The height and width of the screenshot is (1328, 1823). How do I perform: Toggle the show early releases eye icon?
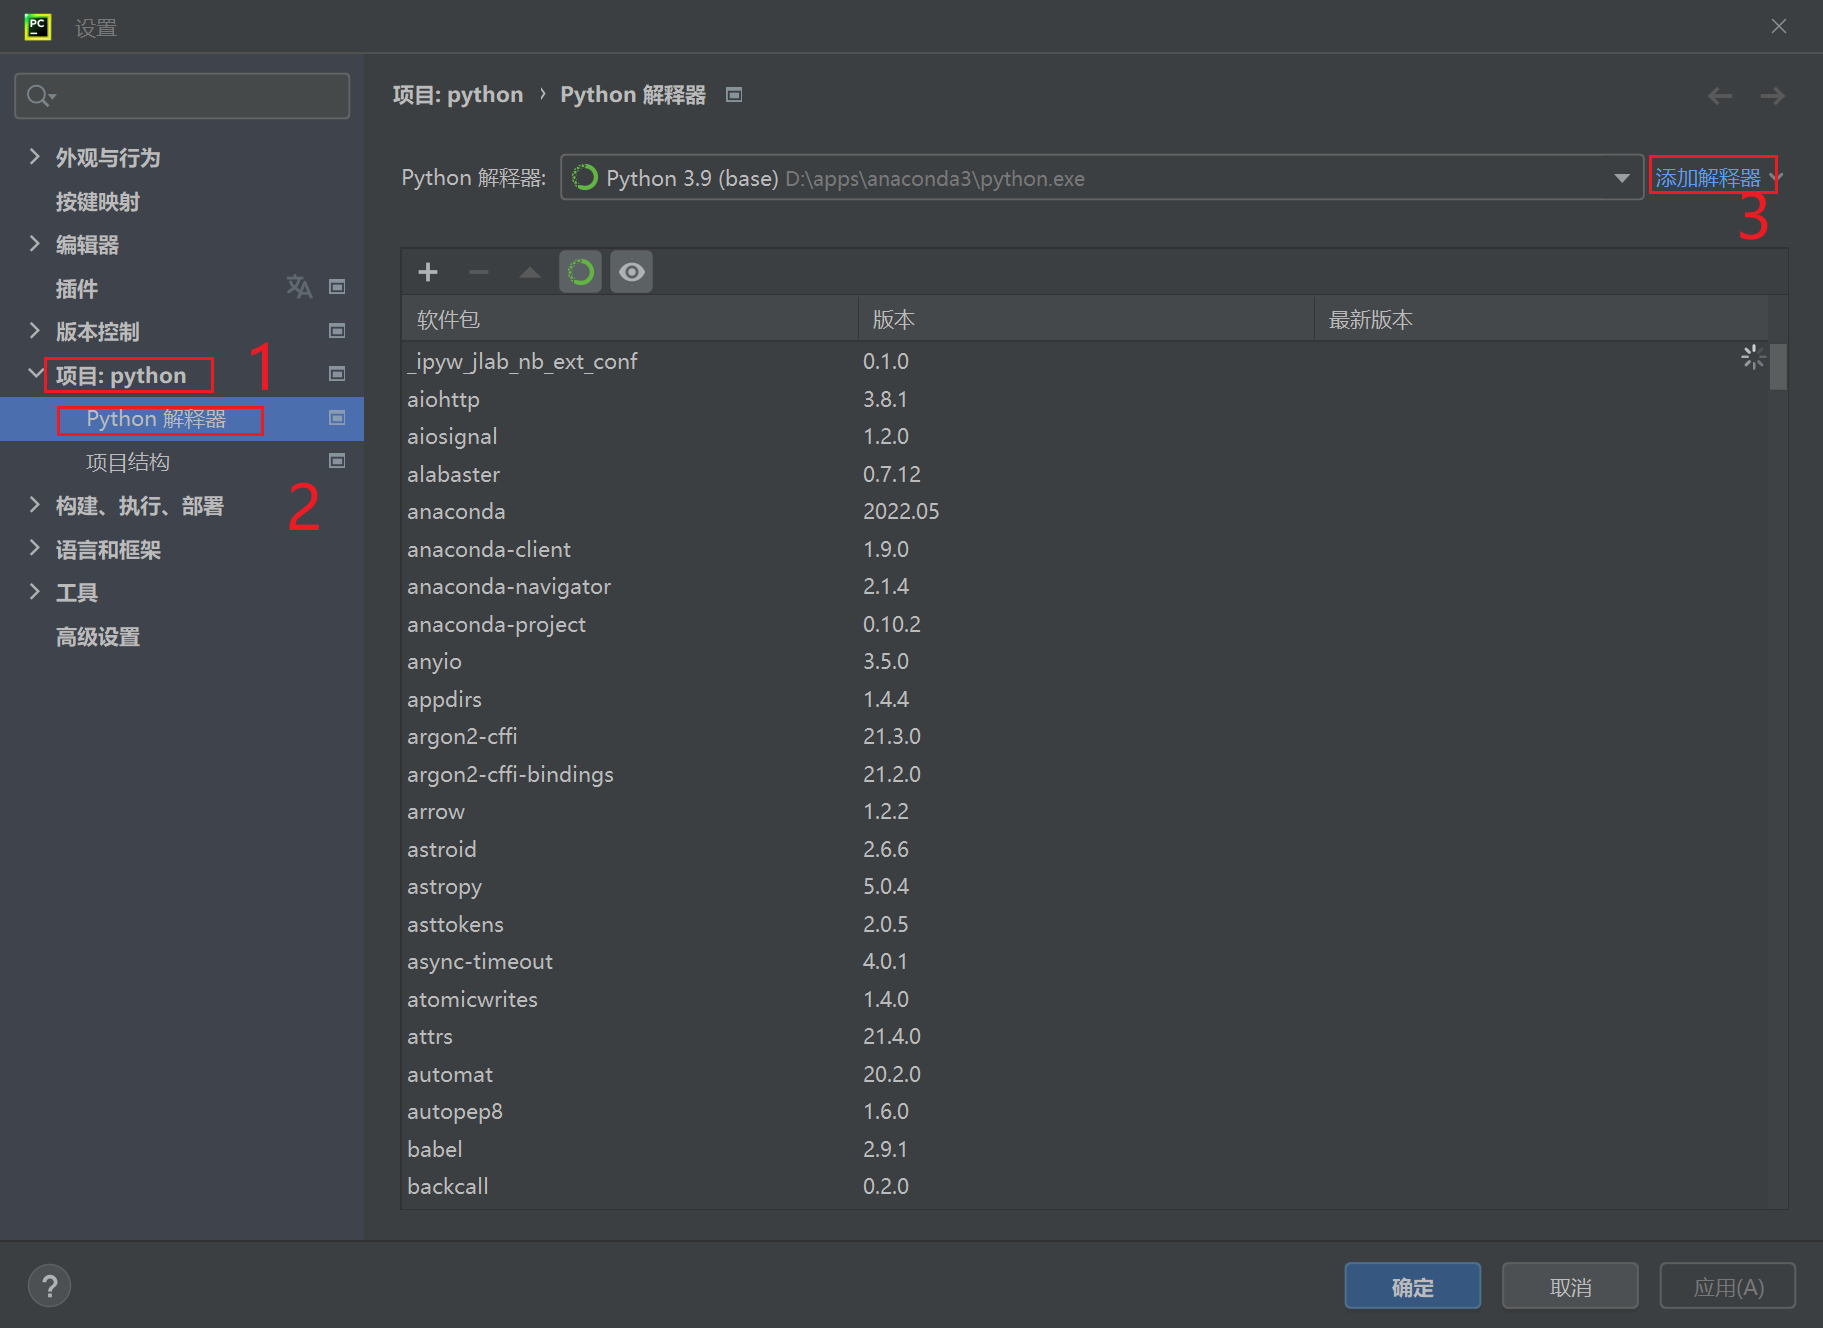coord(632,272)
